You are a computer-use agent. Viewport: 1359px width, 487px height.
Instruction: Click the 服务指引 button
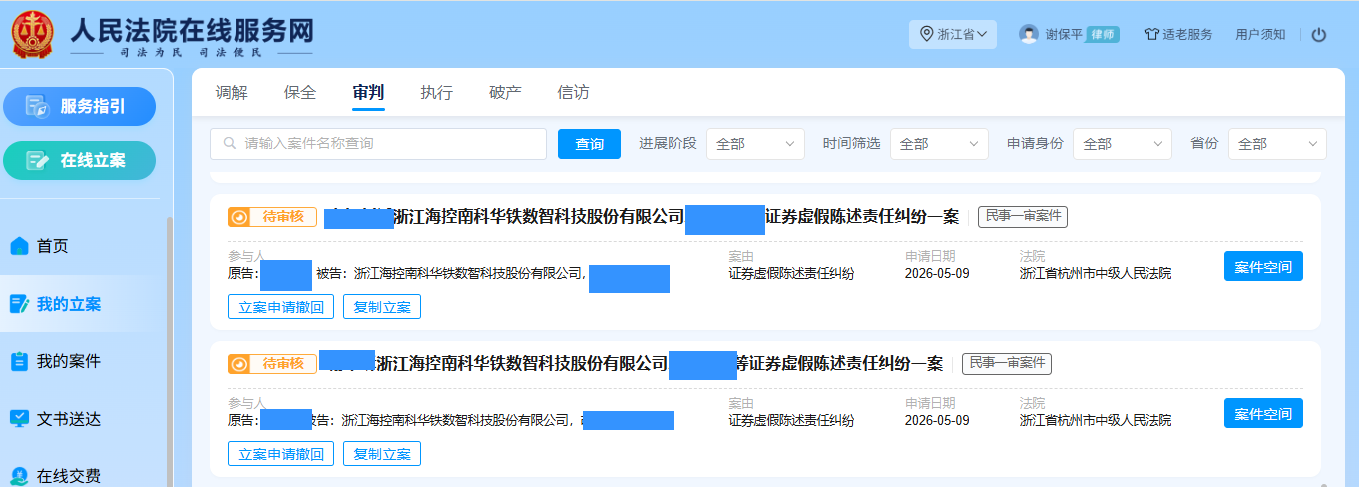pos(80,107)
